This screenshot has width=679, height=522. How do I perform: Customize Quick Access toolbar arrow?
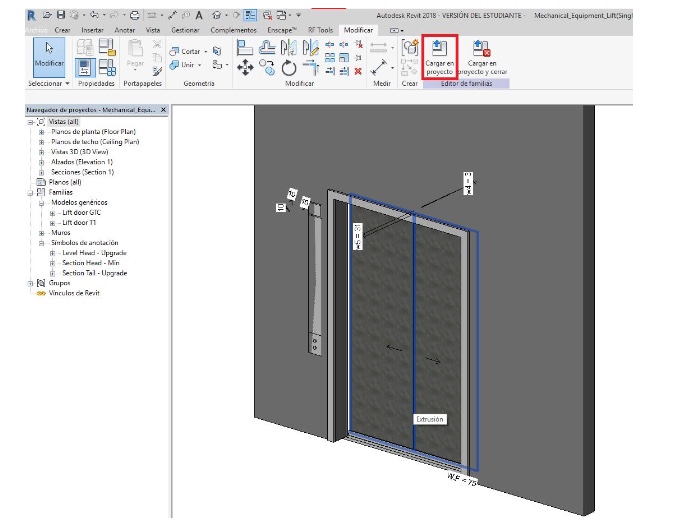(x=298, y=16)
